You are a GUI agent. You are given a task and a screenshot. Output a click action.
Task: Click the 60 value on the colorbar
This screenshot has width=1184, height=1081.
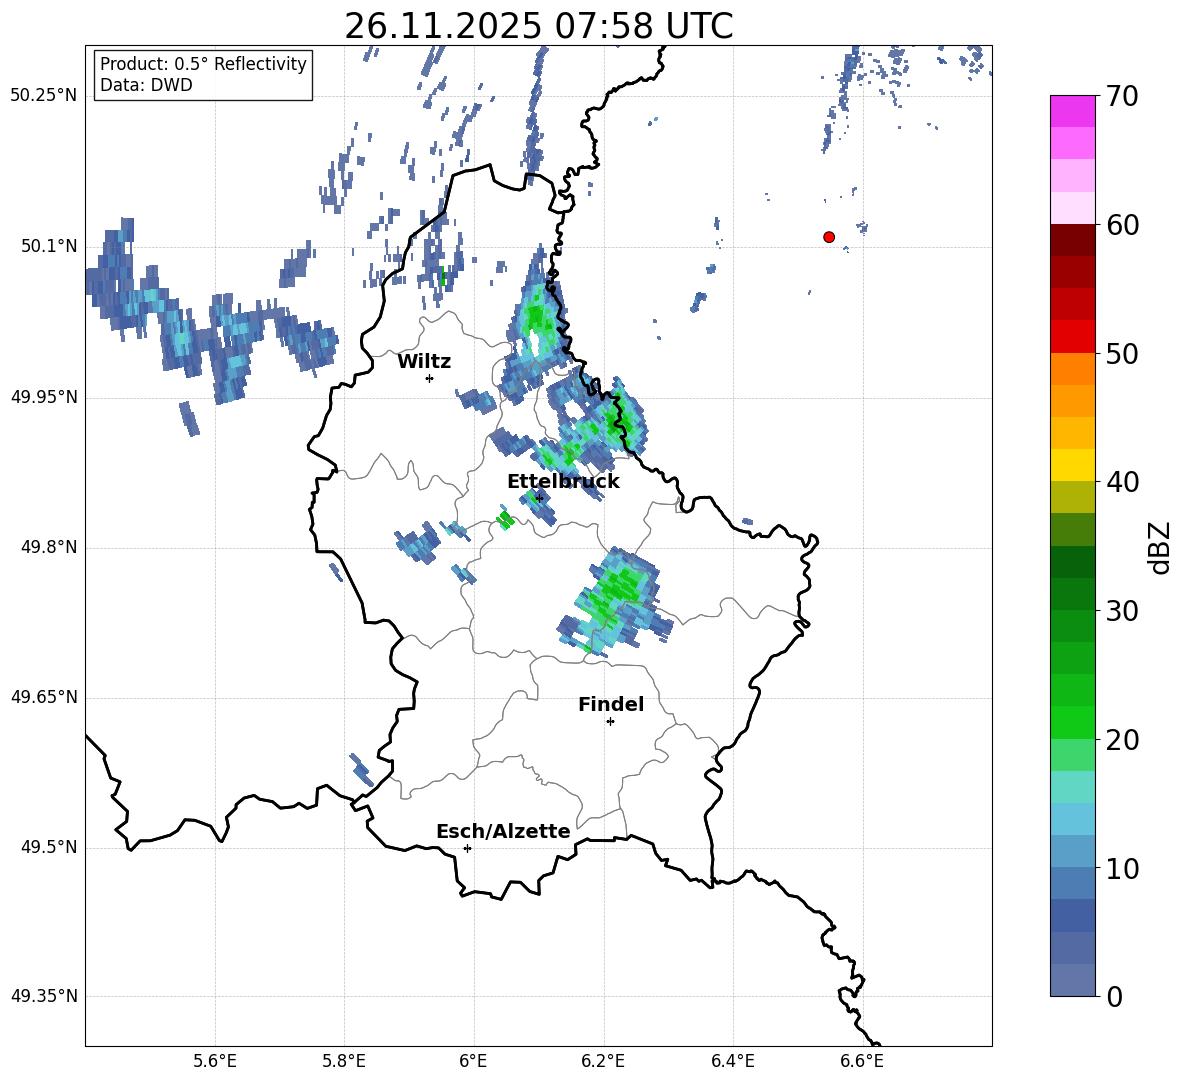tap(1122, 225)
